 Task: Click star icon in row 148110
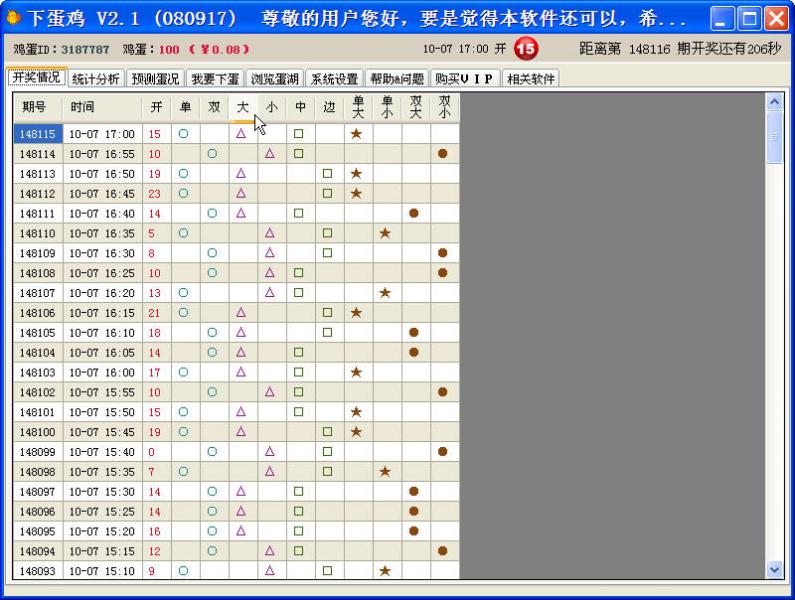pos(385,233)
